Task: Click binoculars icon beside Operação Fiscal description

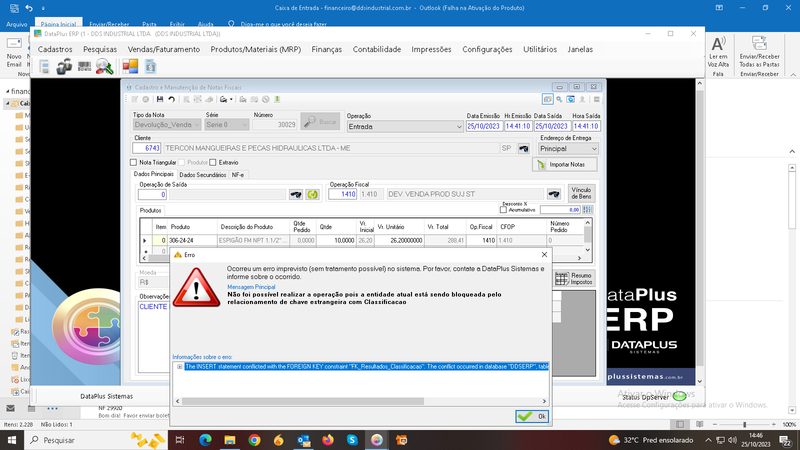Action: [x=554, y=194]
